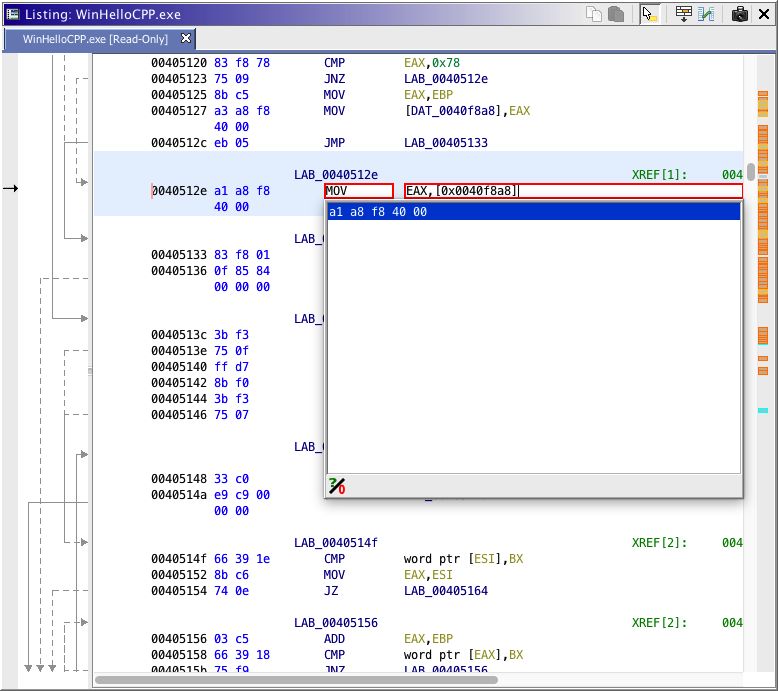Image resolution: width=778 pixels, height=691 pixels.
Task: Click the vertical scrollbar thumb of the listing
Action: 750,171
